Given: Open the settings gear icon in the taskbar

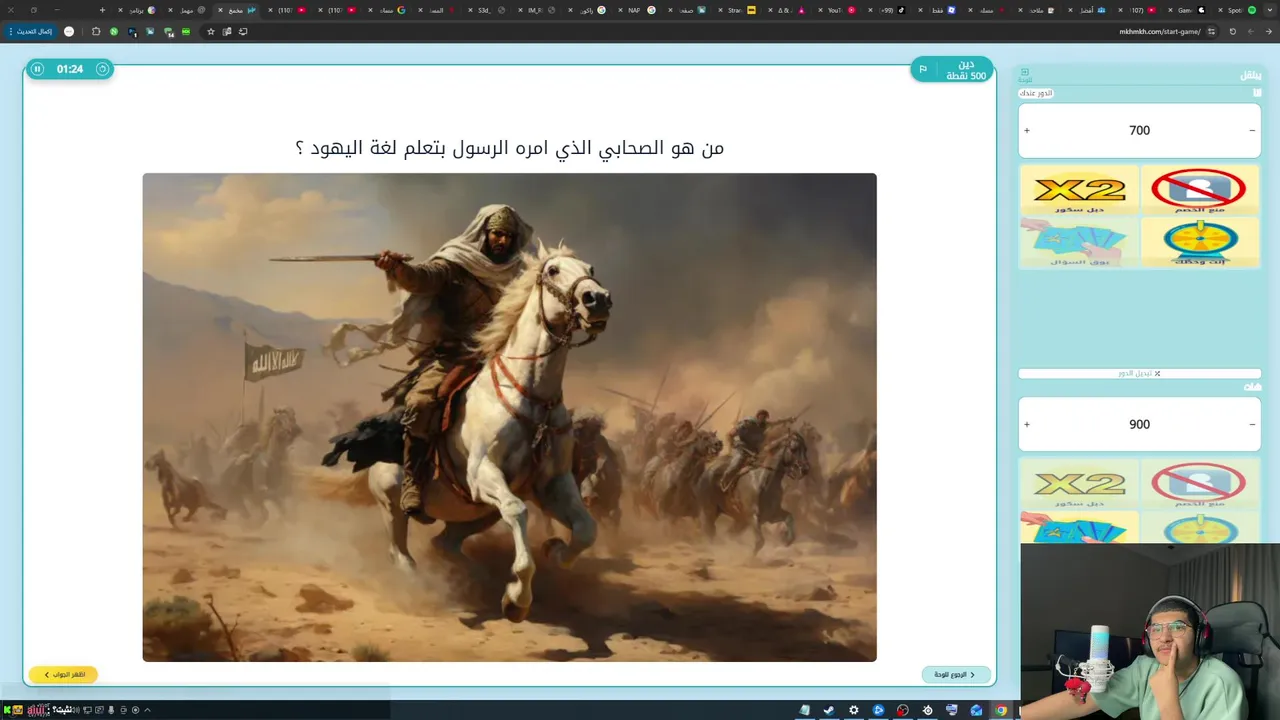Looking at the screenshot, I should point(853,710).
